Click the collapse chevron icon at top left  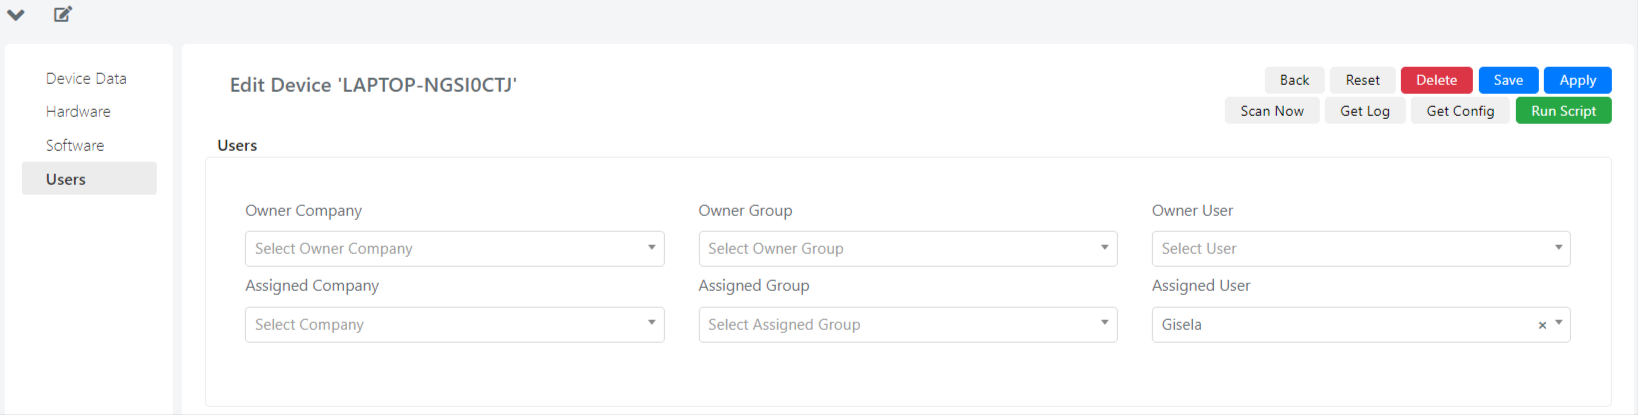point(16,15)
